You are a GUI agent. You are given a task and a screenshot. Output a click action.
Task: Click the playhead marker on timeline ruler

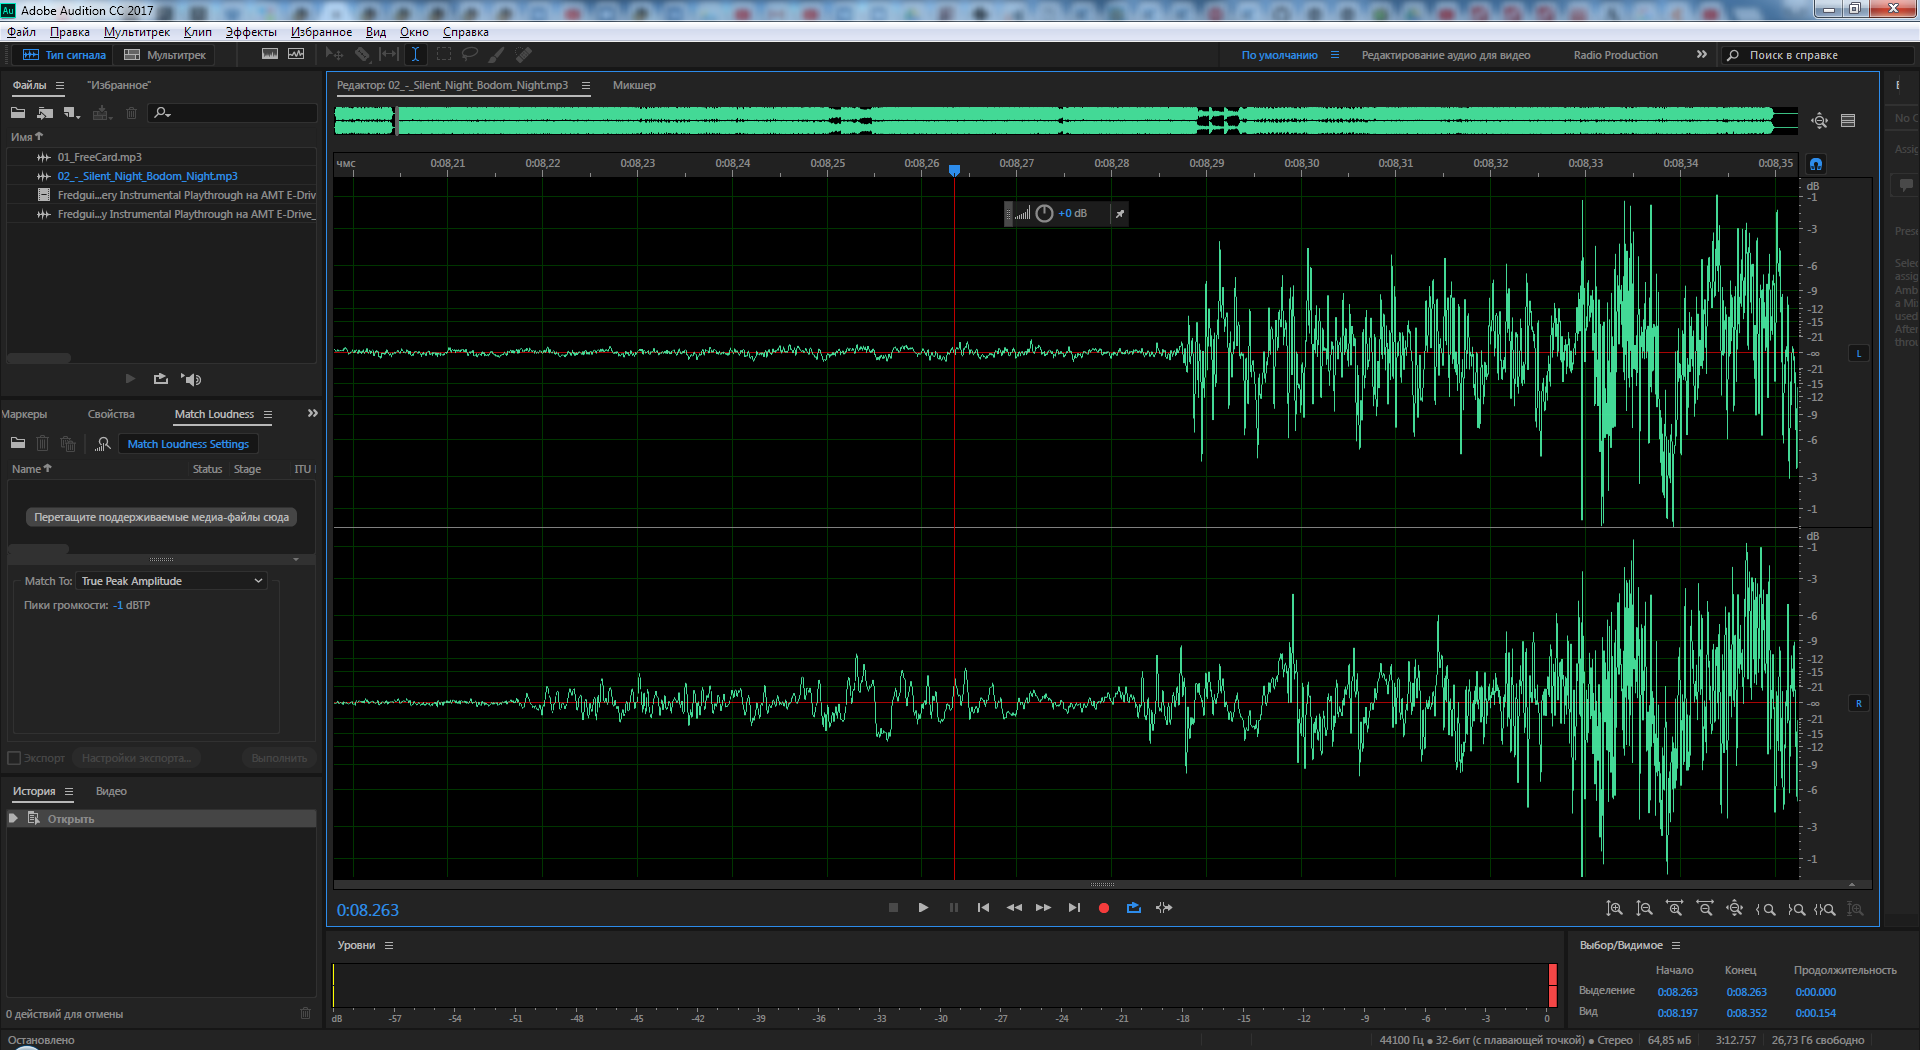[954, 170]
